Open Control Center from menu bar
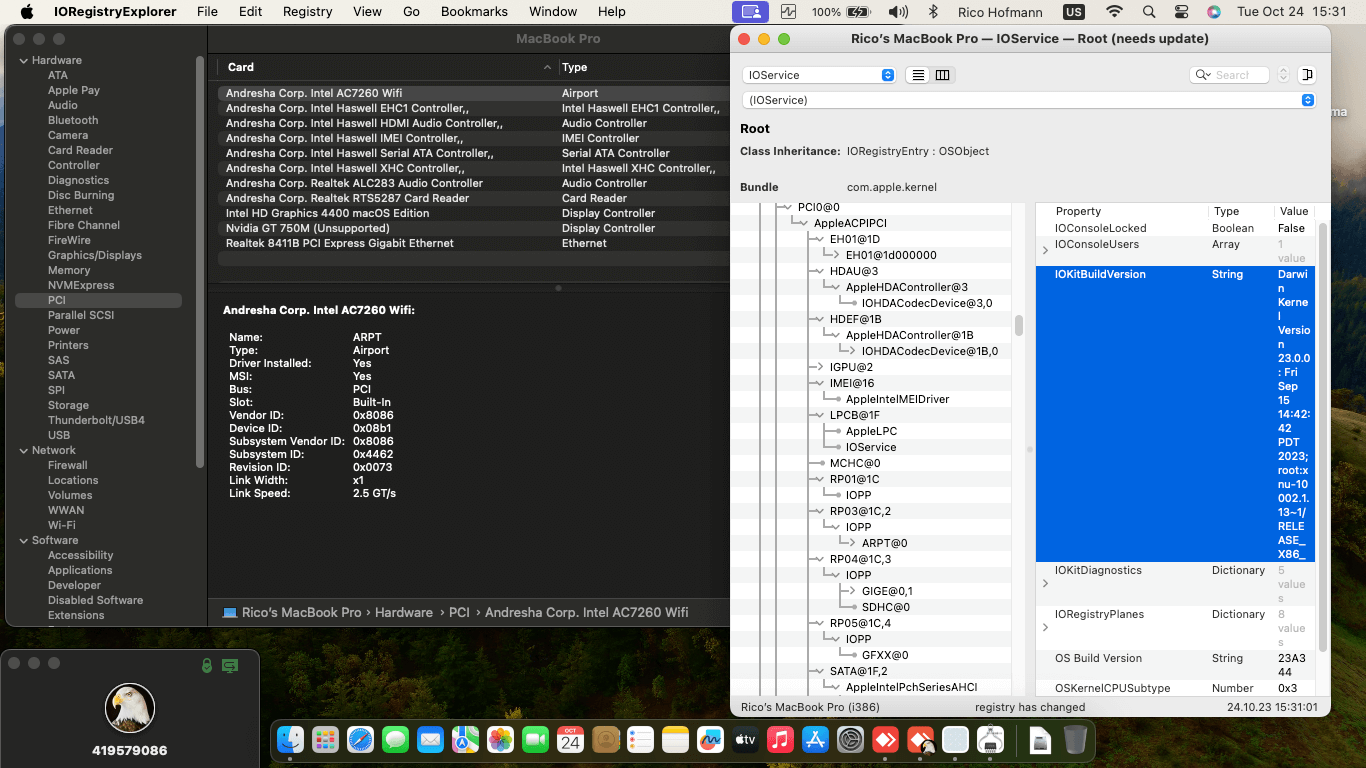 coord(1181,12)
